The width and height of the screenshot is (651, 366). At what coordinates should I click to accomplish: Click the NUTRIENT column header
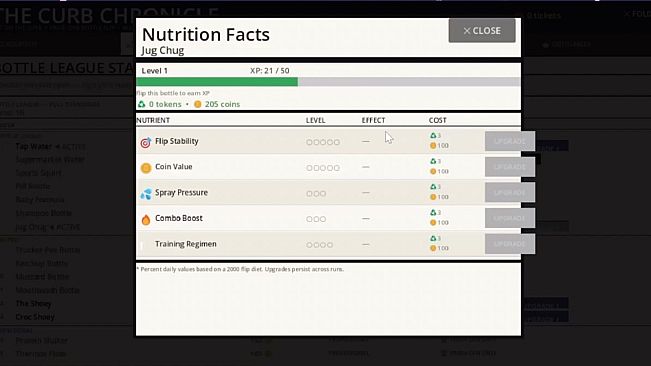click(153, 120)
